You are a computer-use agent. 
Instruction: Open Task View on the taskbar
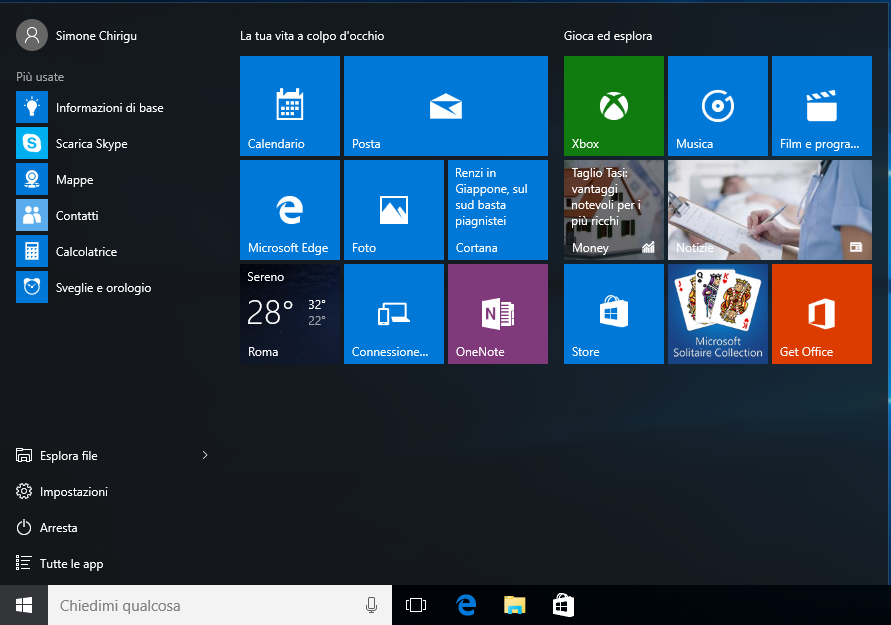coord(416,605)
